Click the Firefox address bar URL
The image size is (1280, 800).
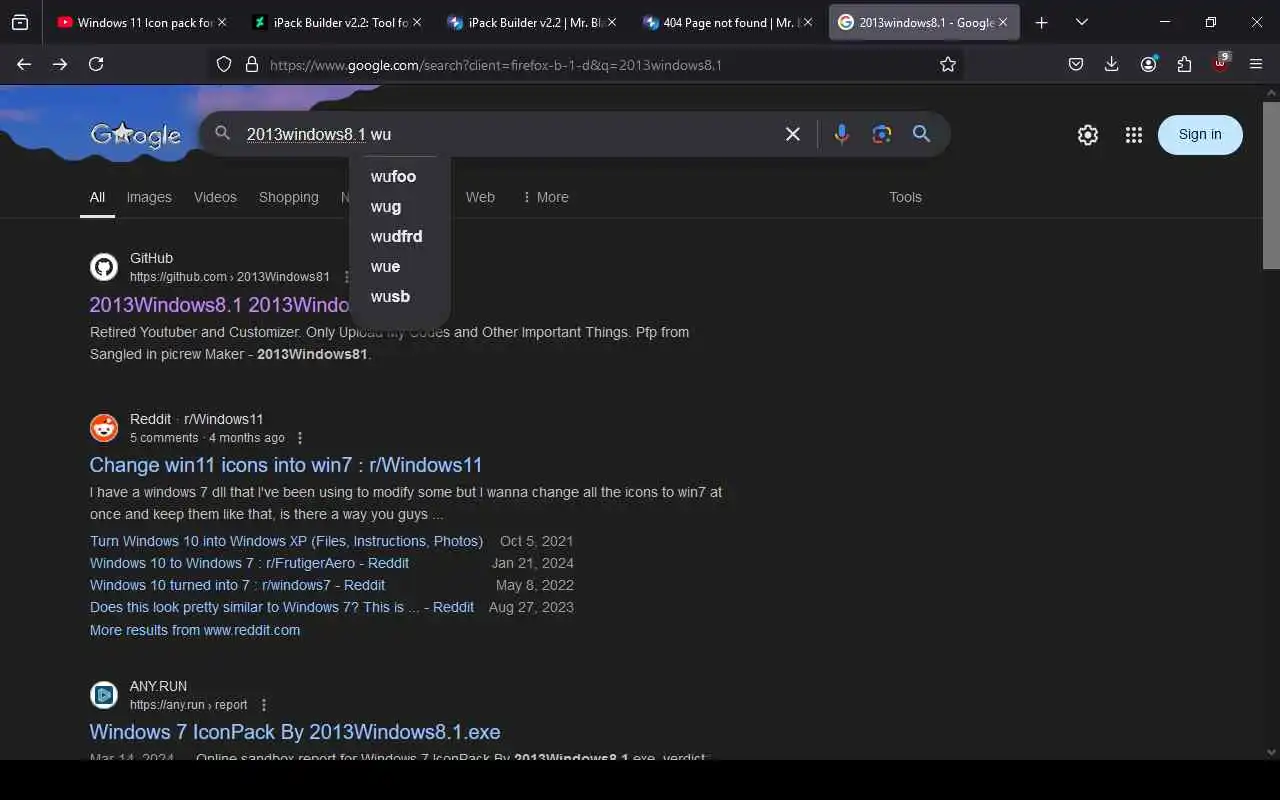pyautogui.click(x=496, y=65)
